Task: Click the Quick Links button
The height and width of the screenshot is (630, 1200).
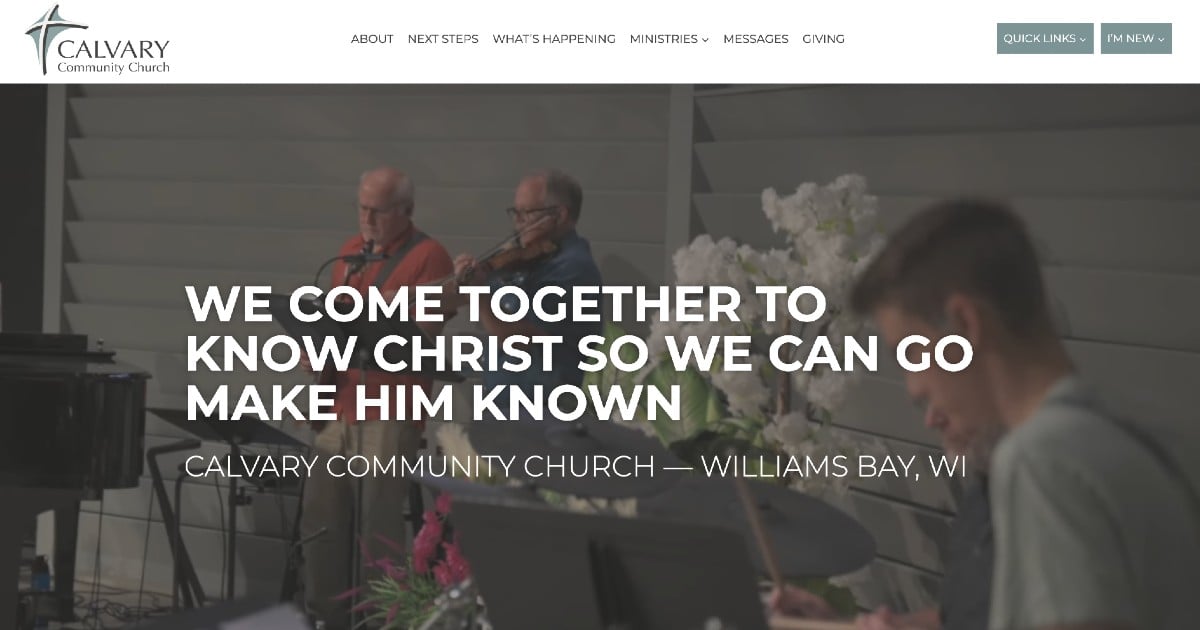Action: 1045,39
